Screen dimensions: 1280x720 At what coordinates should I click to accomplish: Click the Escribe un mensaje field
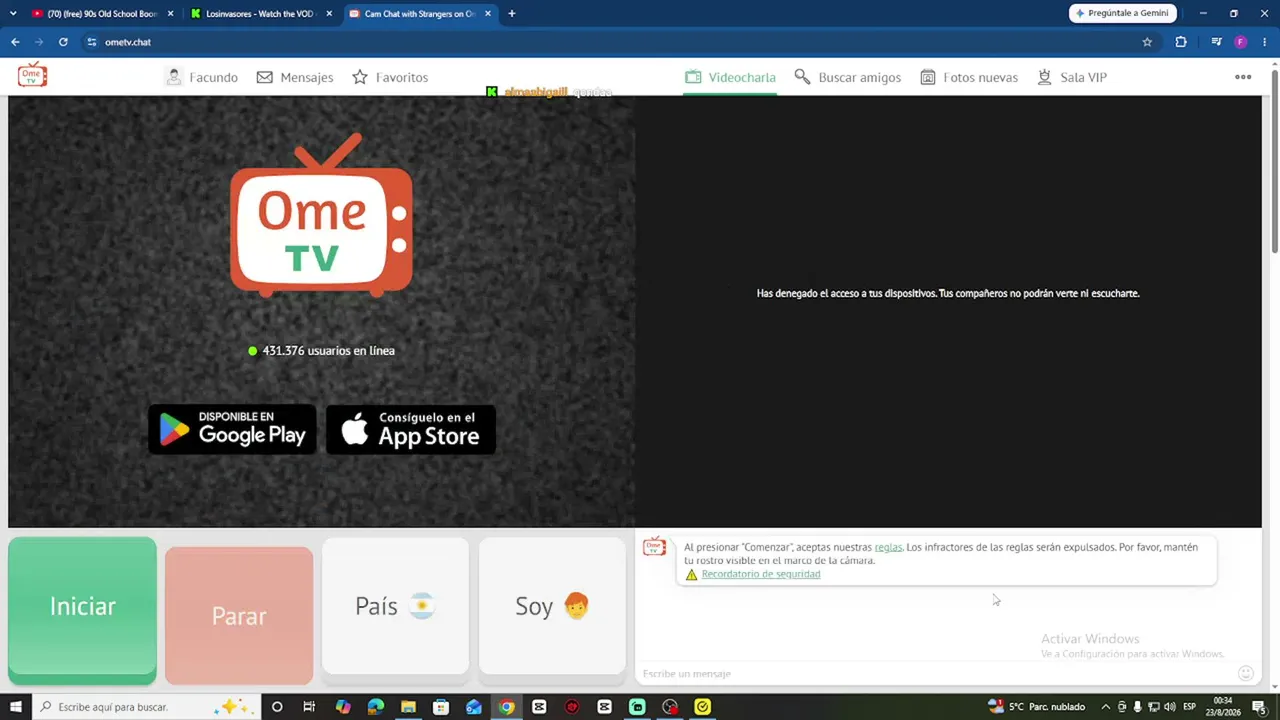point(935,673)
